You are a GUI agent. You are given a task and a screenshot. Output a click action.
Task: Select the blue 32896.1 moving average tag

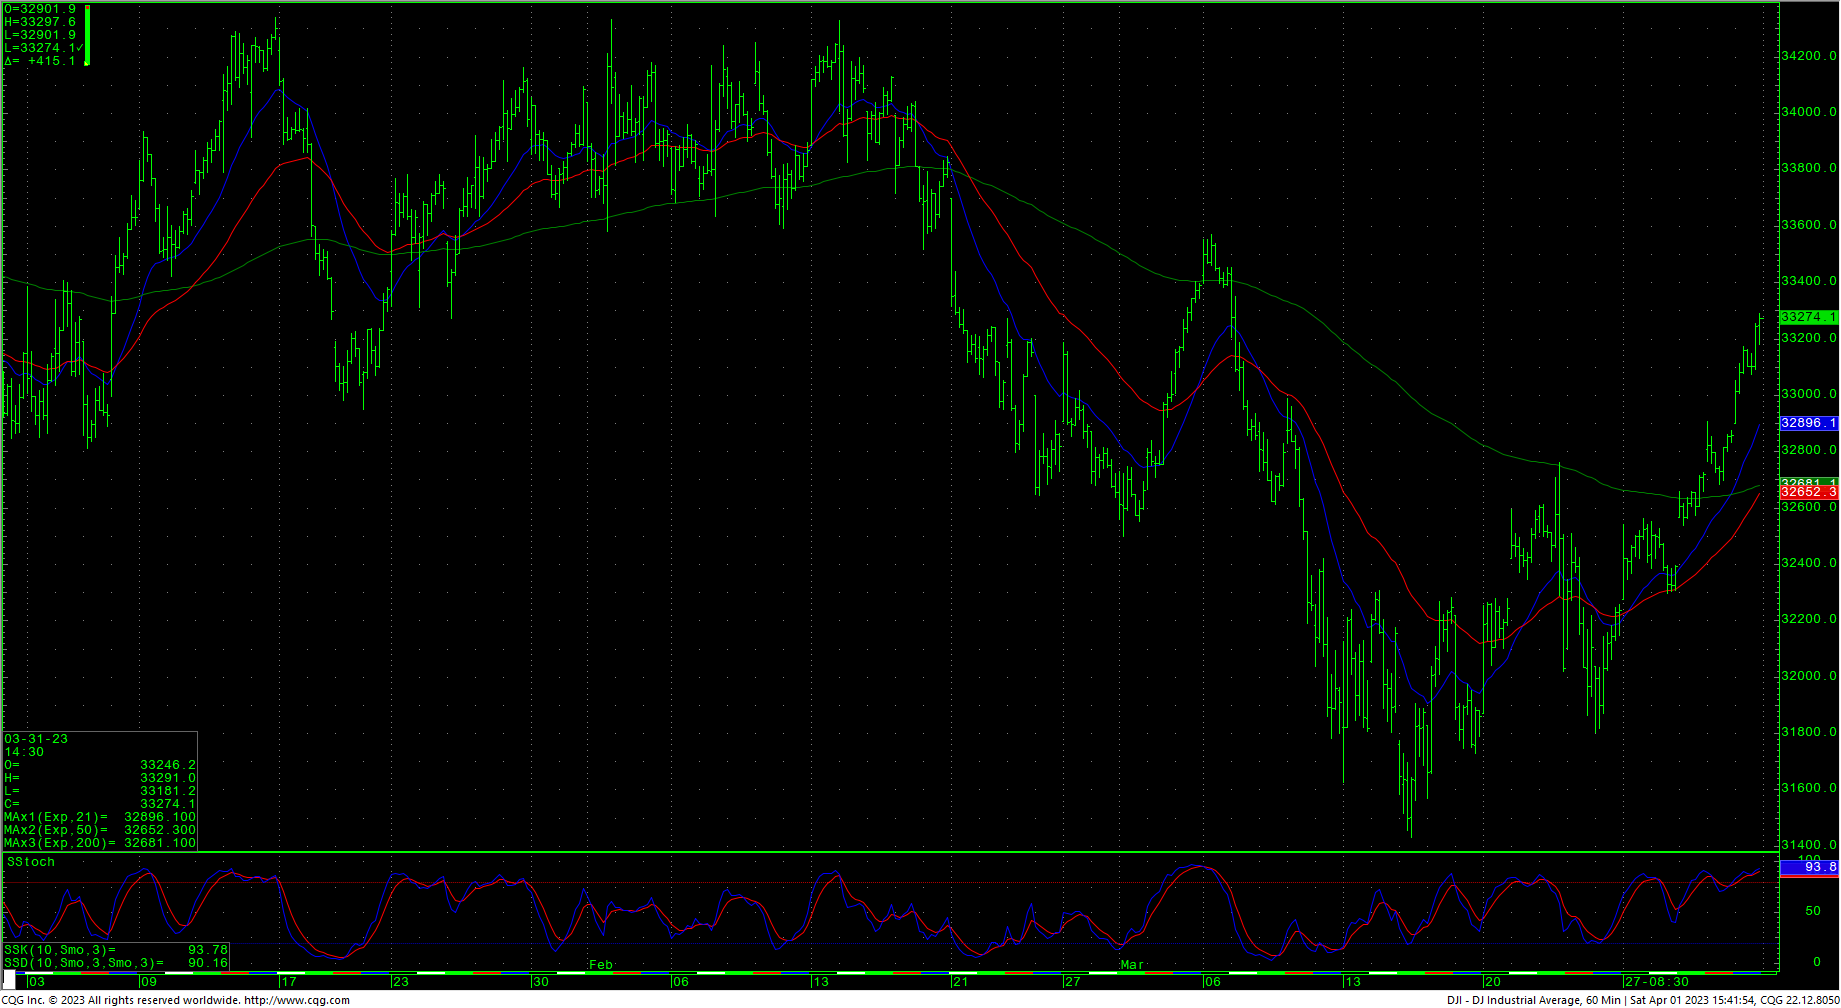(1808, 423)
